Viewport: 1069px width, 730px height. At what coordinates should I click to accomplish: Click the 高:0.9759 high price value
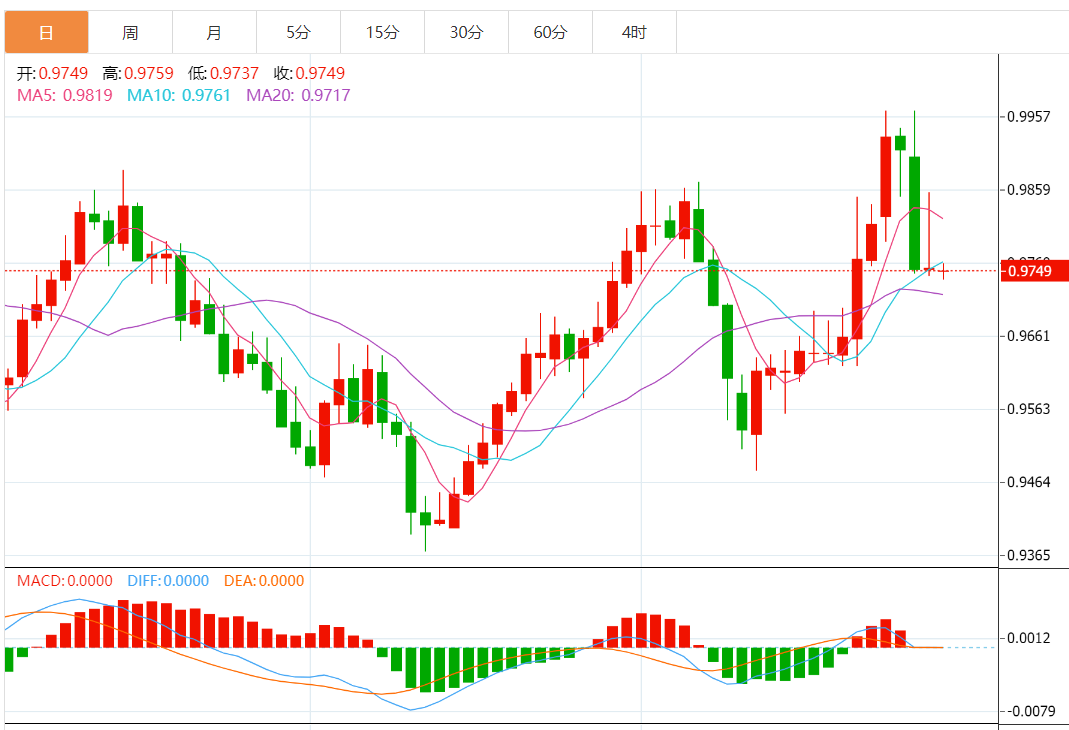pyautogui.click(x=138, y=73)
